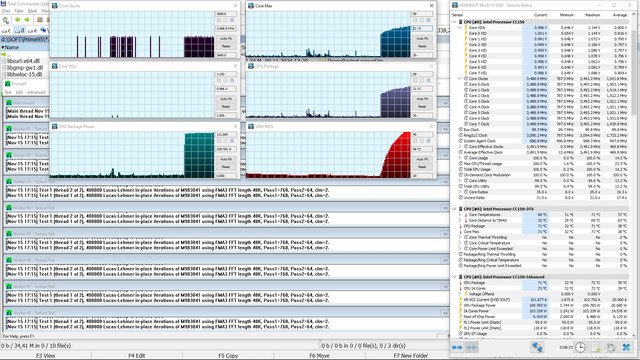Collapse the CPU CC150 Enhanced sensor group
This screenshot has width=640, height=360.
pyautogui.click(x=454, y=277)
